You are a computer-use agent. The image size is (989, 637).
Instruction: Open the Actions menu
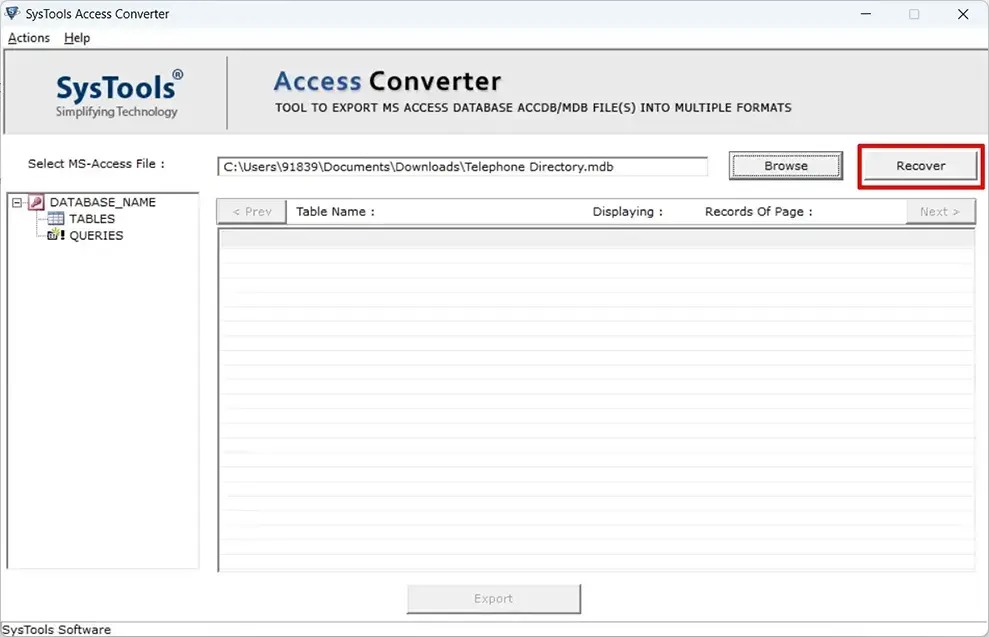point(29,38)
